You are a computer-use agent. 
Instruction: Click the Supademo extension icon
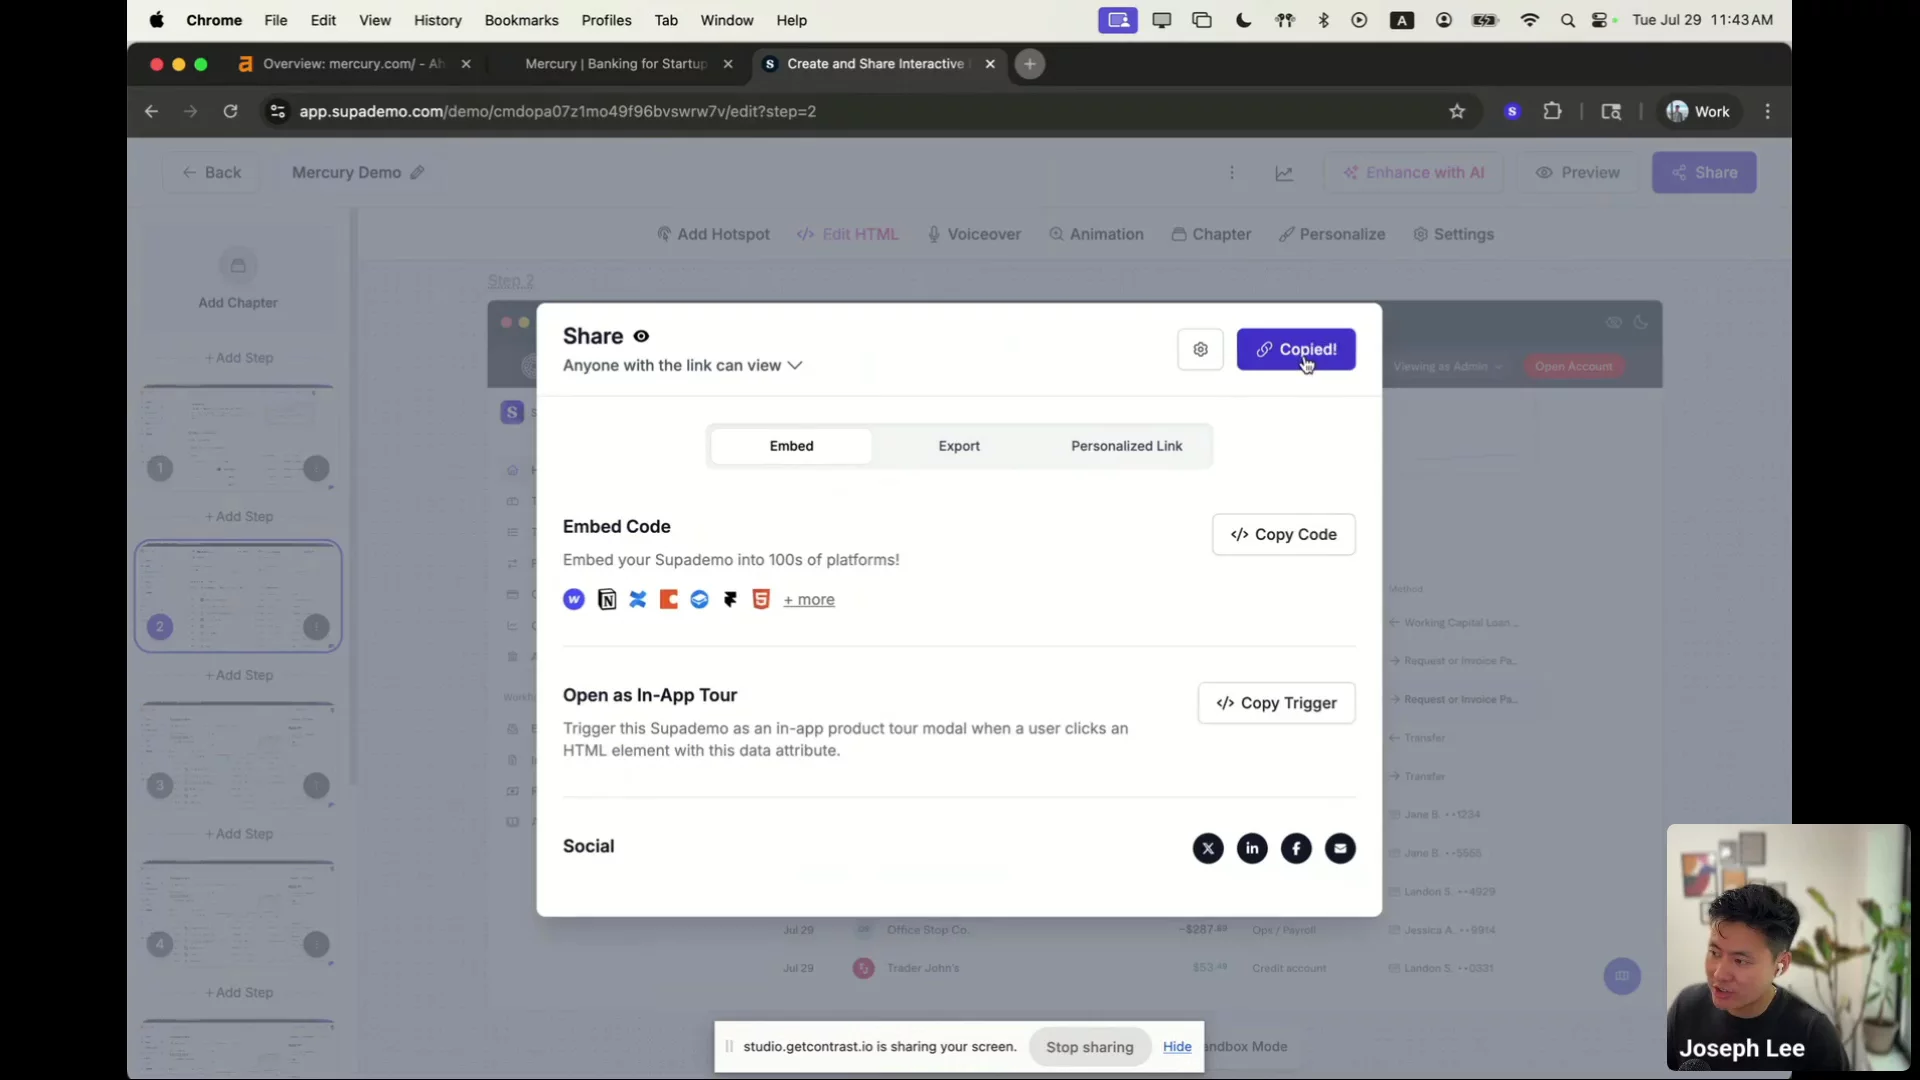click(1512, 112)
